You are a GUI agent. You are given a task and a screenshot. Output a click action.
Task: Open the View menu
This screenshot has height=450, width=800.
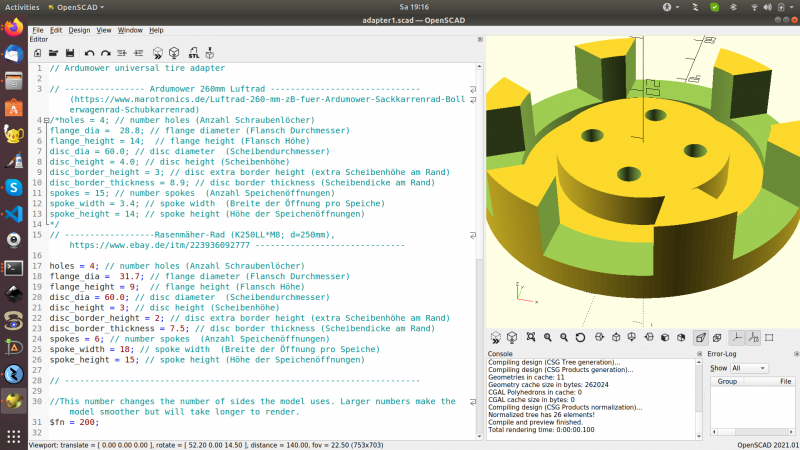click(x=104, y=30)
